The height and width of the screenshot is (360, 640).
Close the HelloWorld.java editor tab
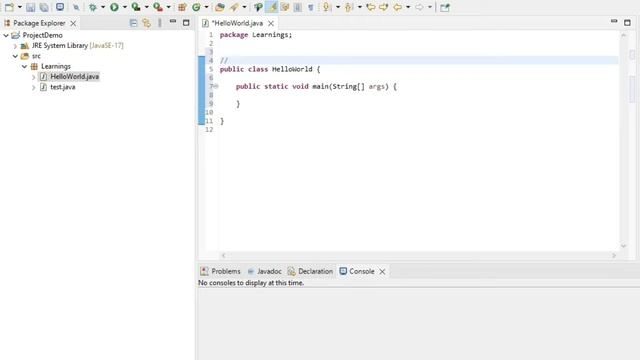[x=271, y=23]
